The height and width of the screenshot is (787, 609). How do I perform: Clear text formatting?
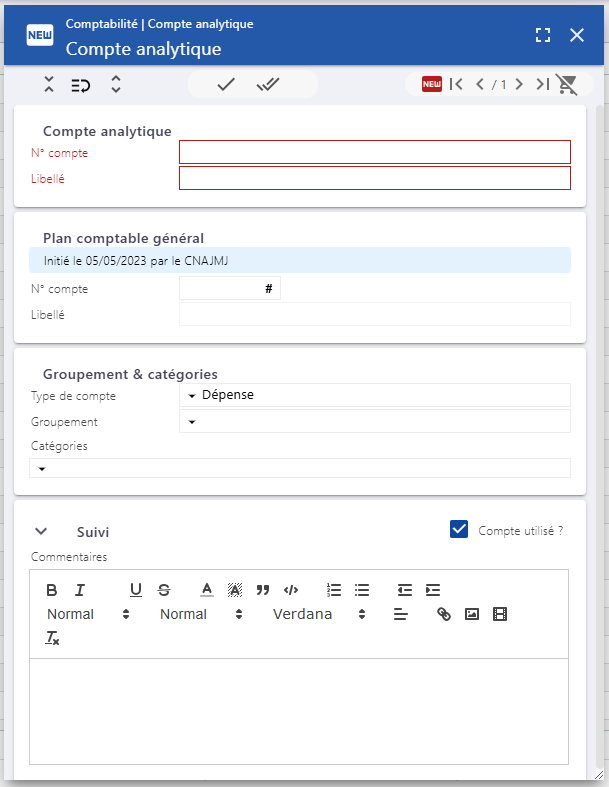(52, 638)
